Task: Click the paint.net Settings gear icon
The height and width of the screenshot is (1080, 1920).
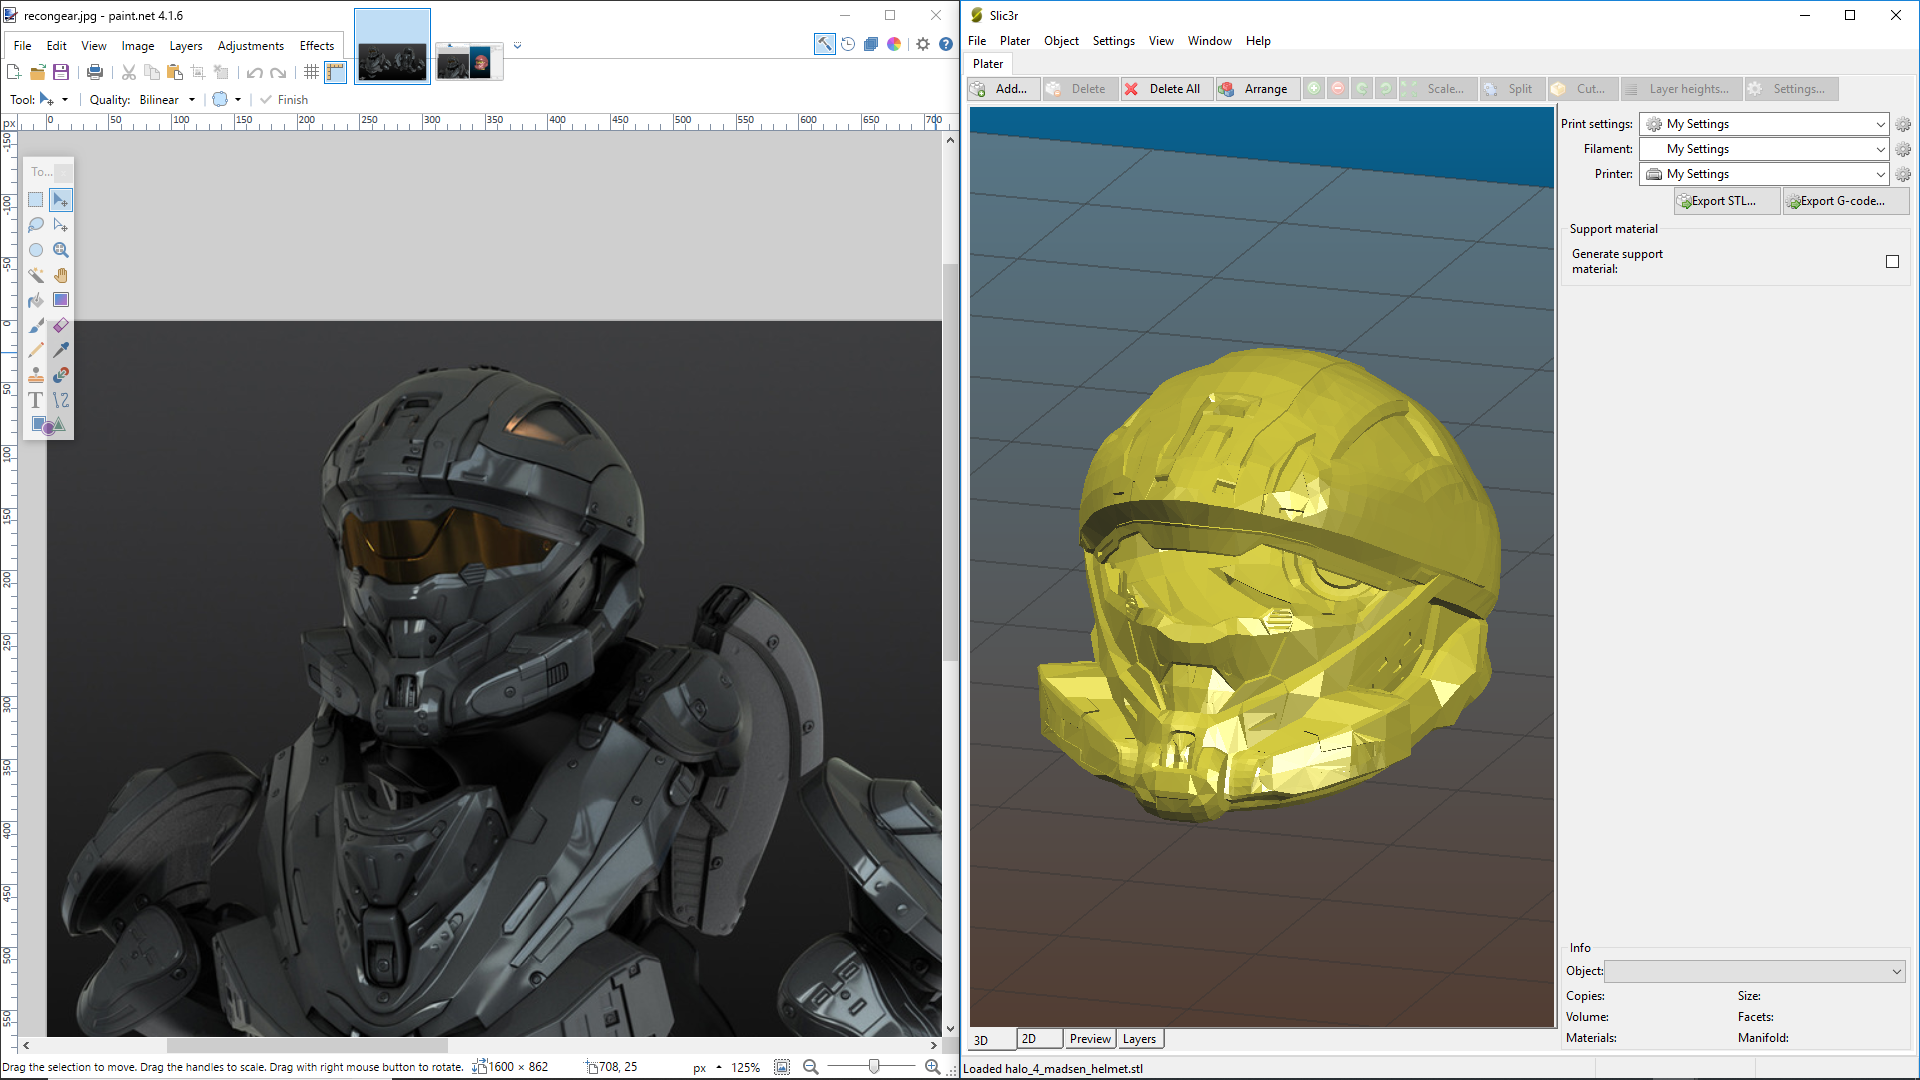Action: click(923, 44)
